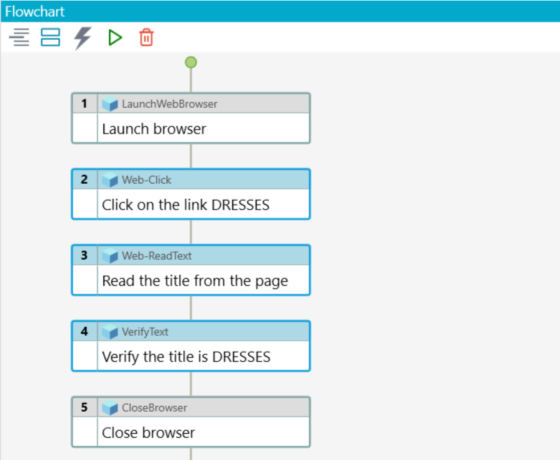
Task: Click the Web-Click step cube icon
Action: click(110, 180)
